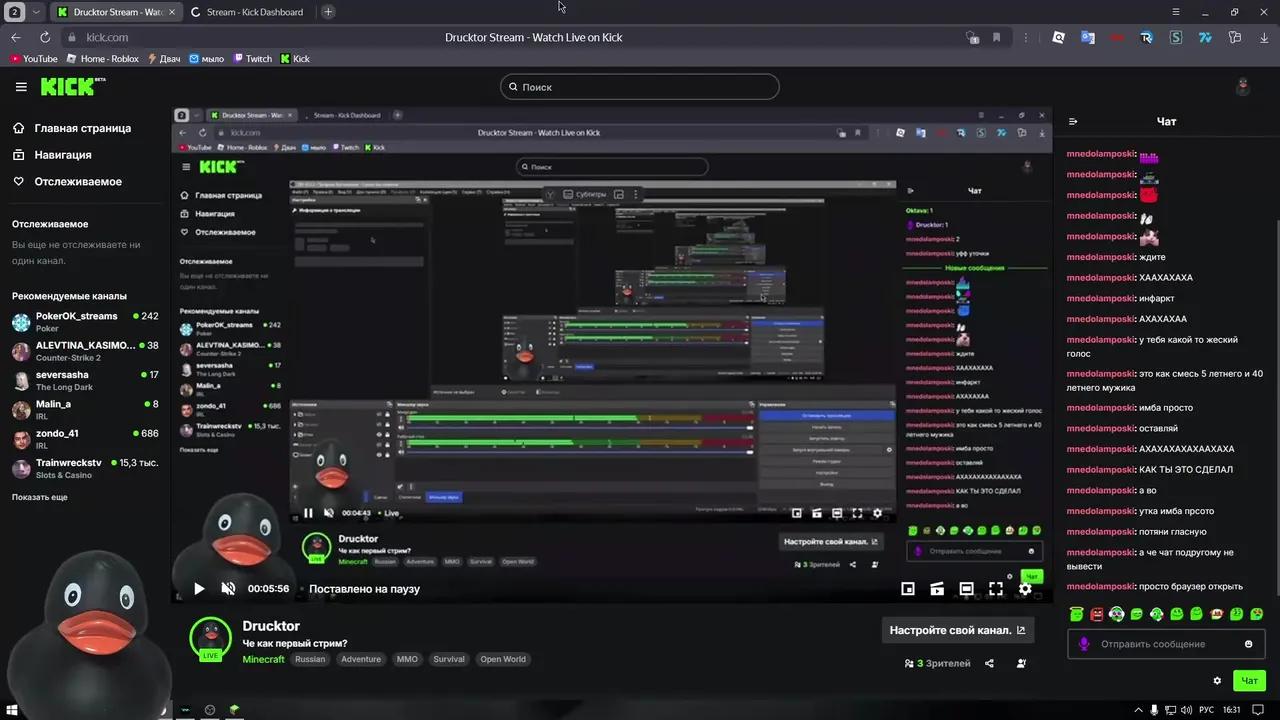Screen dimensions: 1280x720
Task: Open the YouTube bookmark
Action: coord(34,59)
